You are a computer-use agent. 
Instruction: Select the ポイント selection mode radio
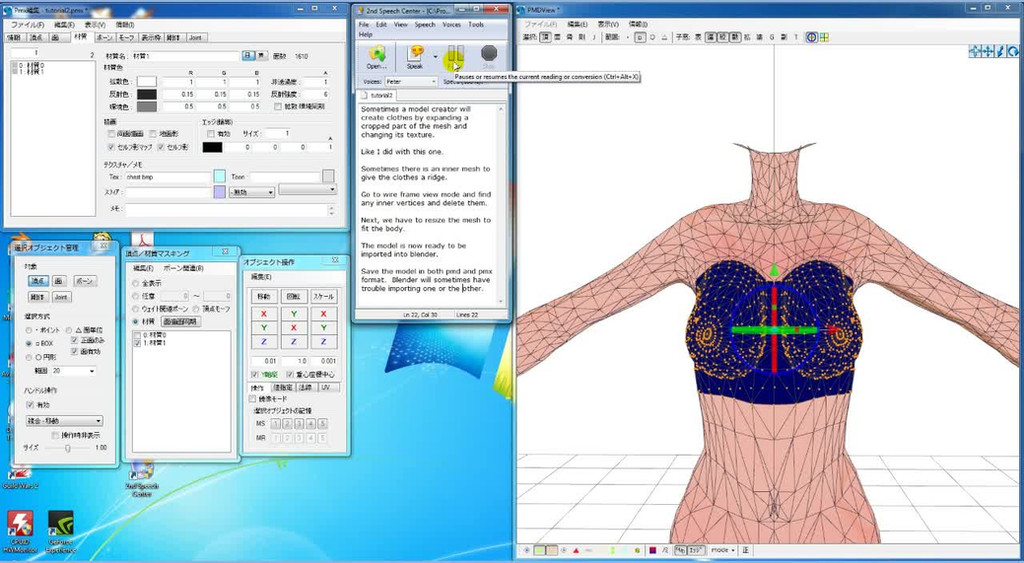(29, 330)
